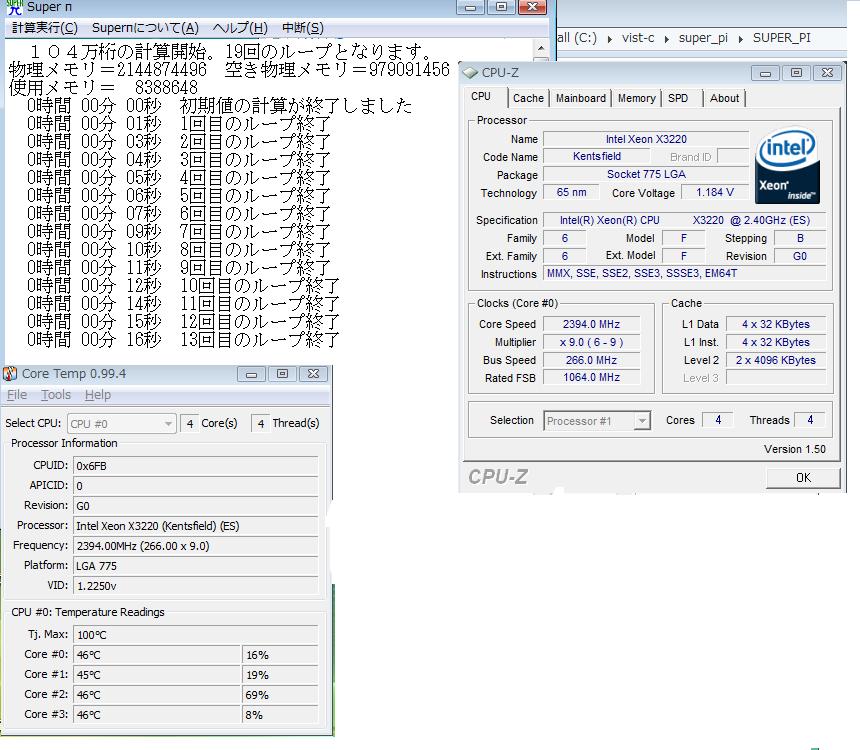Click the Tj. Max field 100°C
The image size is (860, 750).
tap(195, 635)
